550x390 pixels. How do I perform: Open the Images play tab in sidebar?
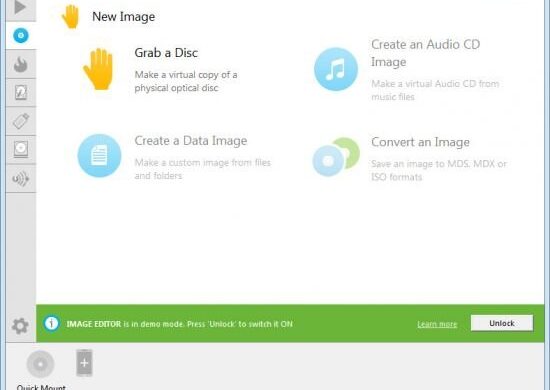tap(20, 7)
